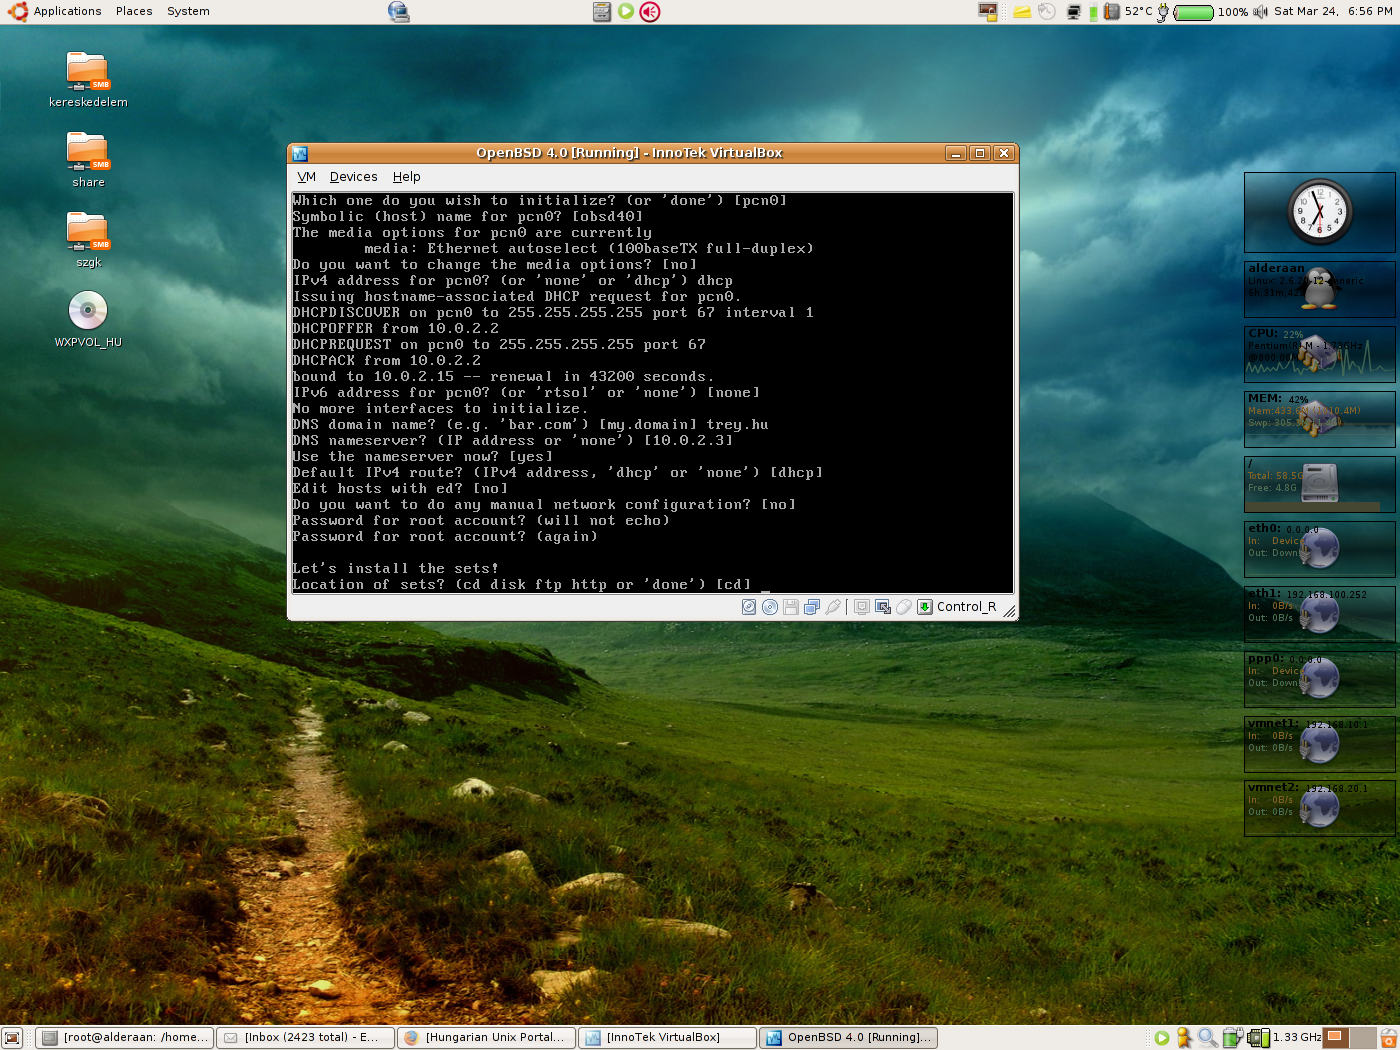Click the volume speaker icon in top panel
Image resolution: width=1400 pixels, height=1050 pixels.
[x=1260, y=12]
